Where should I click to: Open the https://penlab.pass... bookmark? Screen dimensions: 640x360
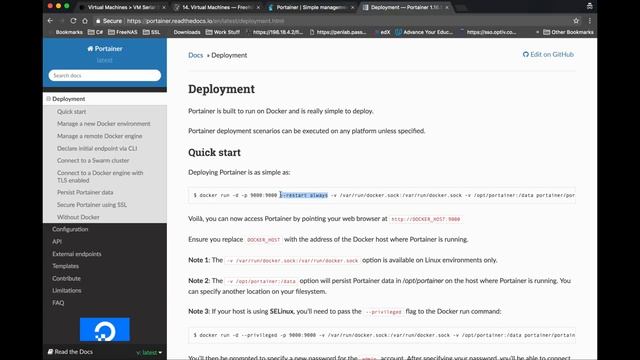pyautogui.click(x=338, y=32)
